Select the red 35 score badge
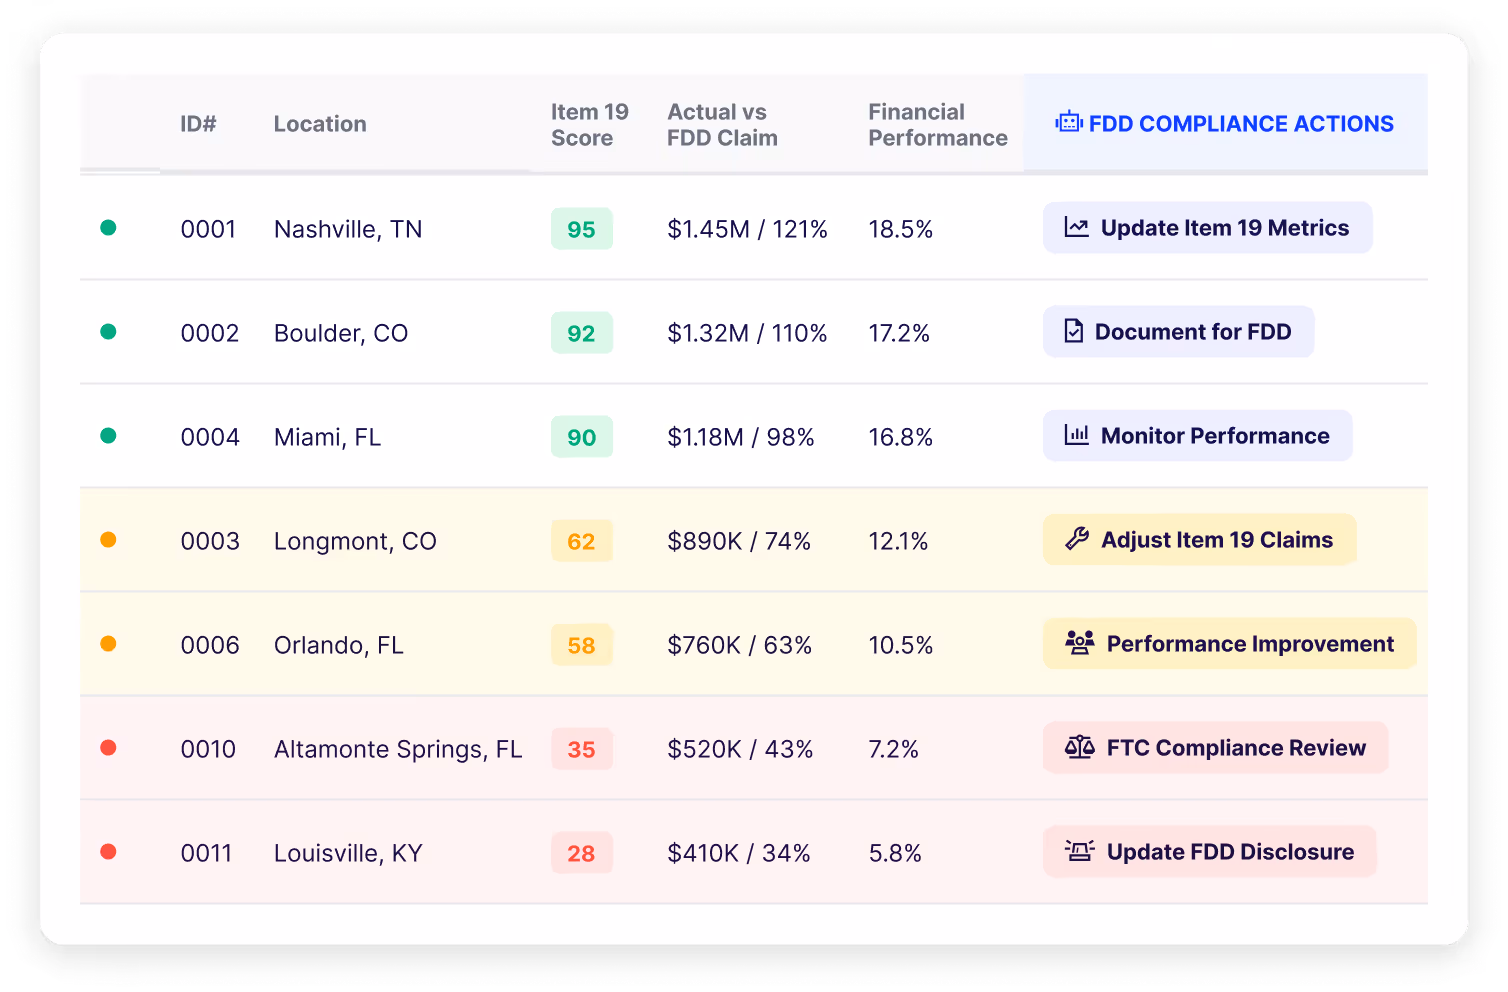This screenshot has width=1508, height=992. [581, 749]
